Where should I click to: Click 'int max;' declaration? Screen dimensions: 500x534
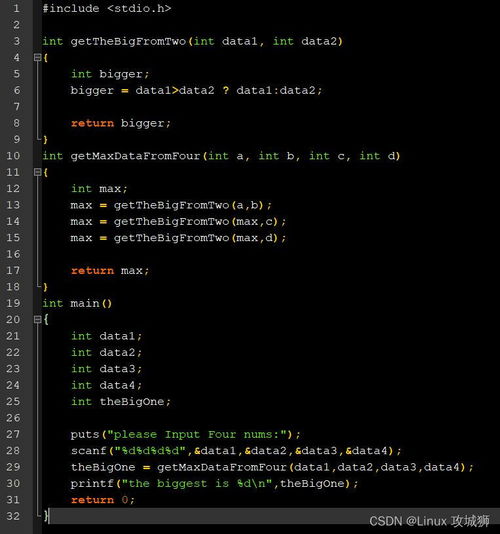tap(99, 188)
